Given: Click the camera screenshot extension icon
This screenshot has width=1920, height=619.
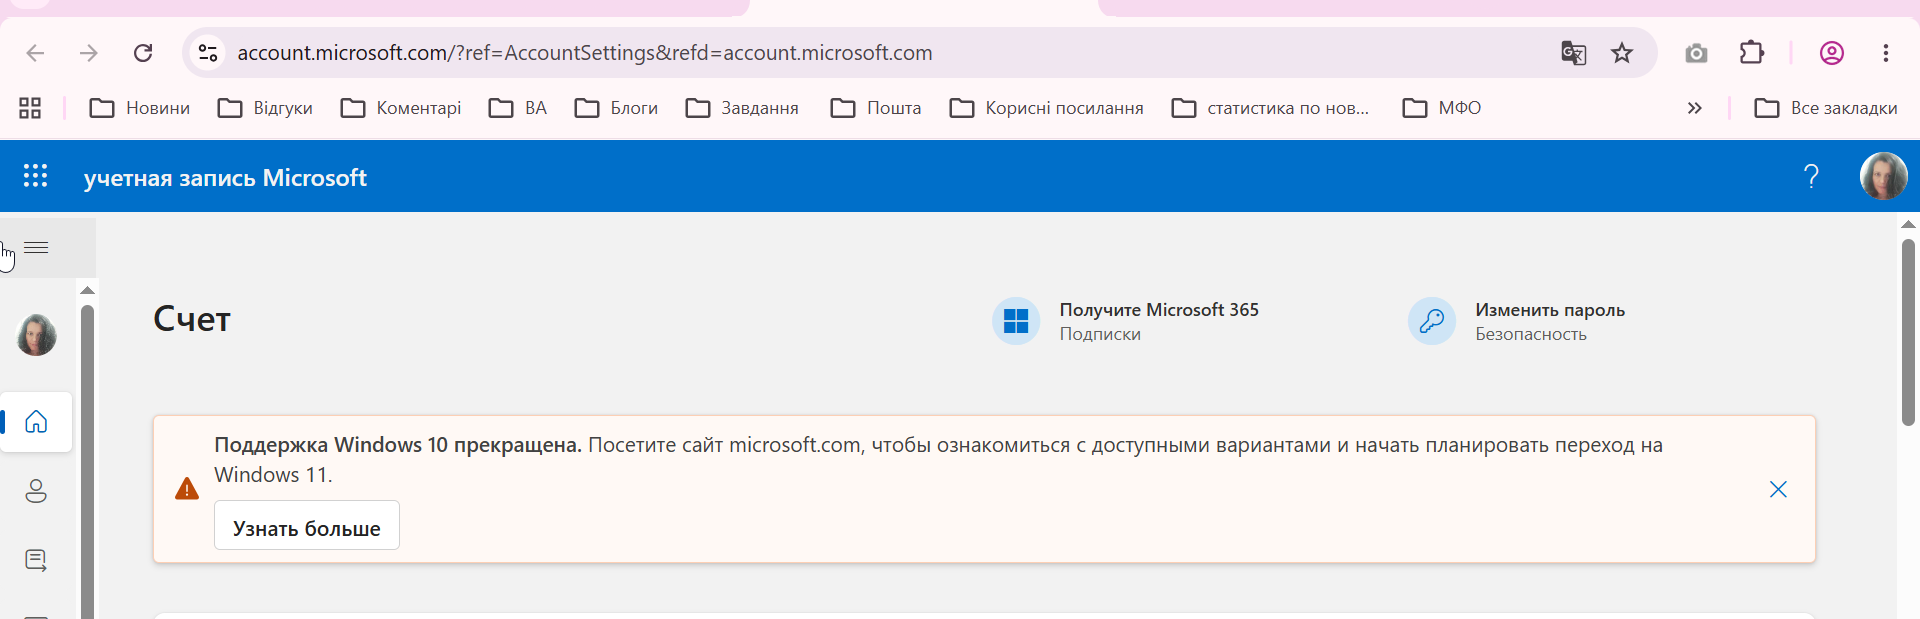Looking at the screenshot, I should (x=1696, y=53).
